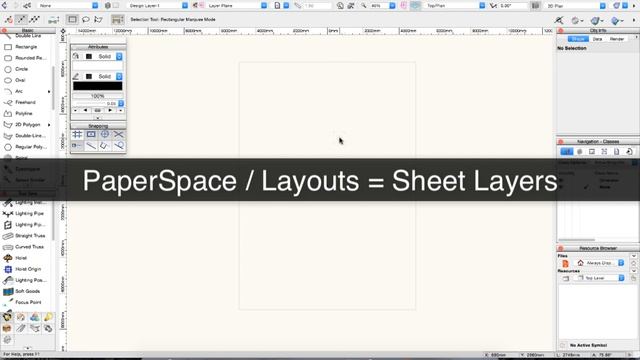The height and width of the screenshot is (360, 640).
Task: Choose Rectangular Marquee selection mode
Action: click(x=72, y=19)
